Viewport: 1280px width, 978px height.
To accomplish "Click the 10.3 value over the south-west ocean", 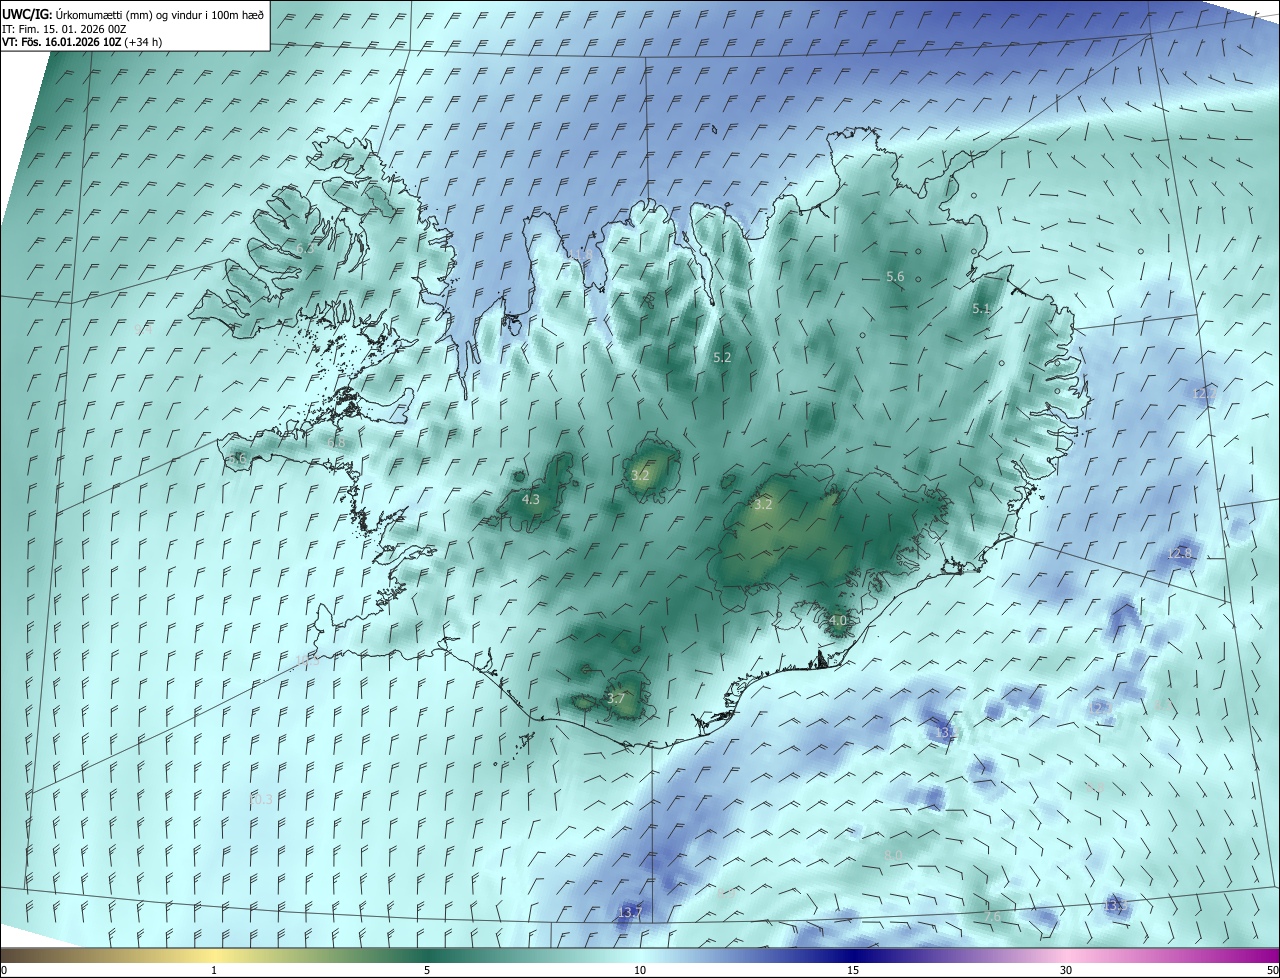I will [x=260, y=799].
